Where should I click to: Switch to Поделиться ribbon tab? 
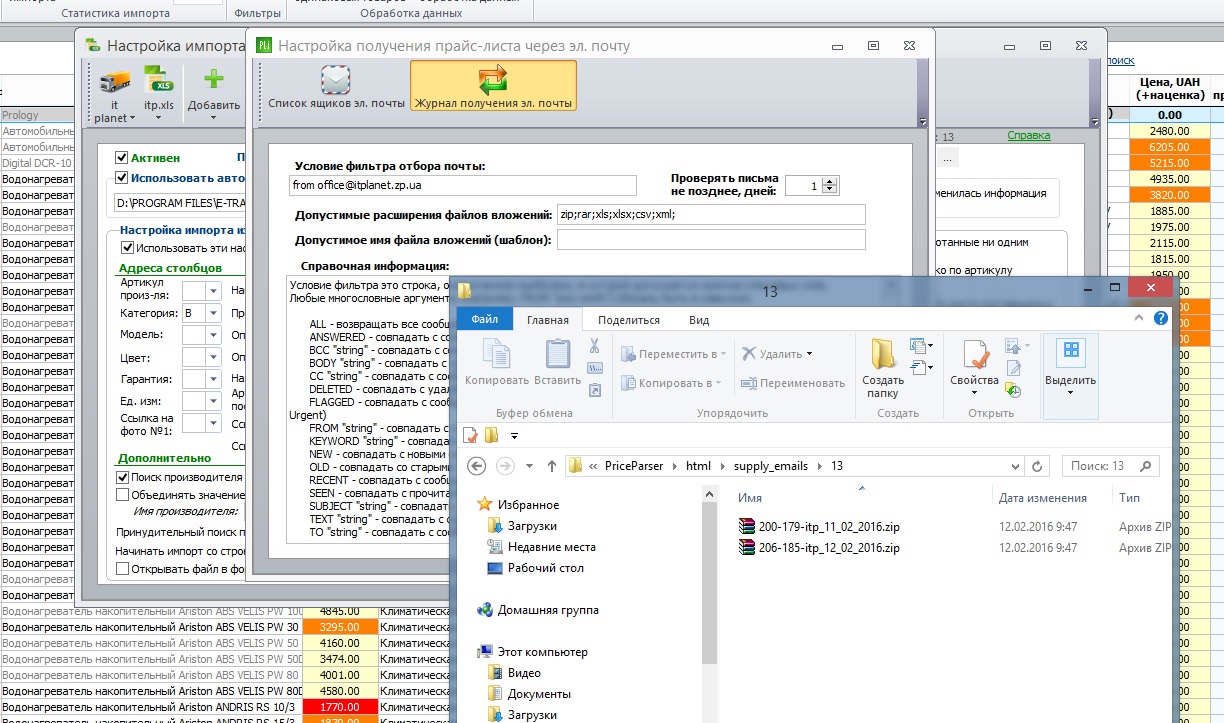tap(629, 320)
